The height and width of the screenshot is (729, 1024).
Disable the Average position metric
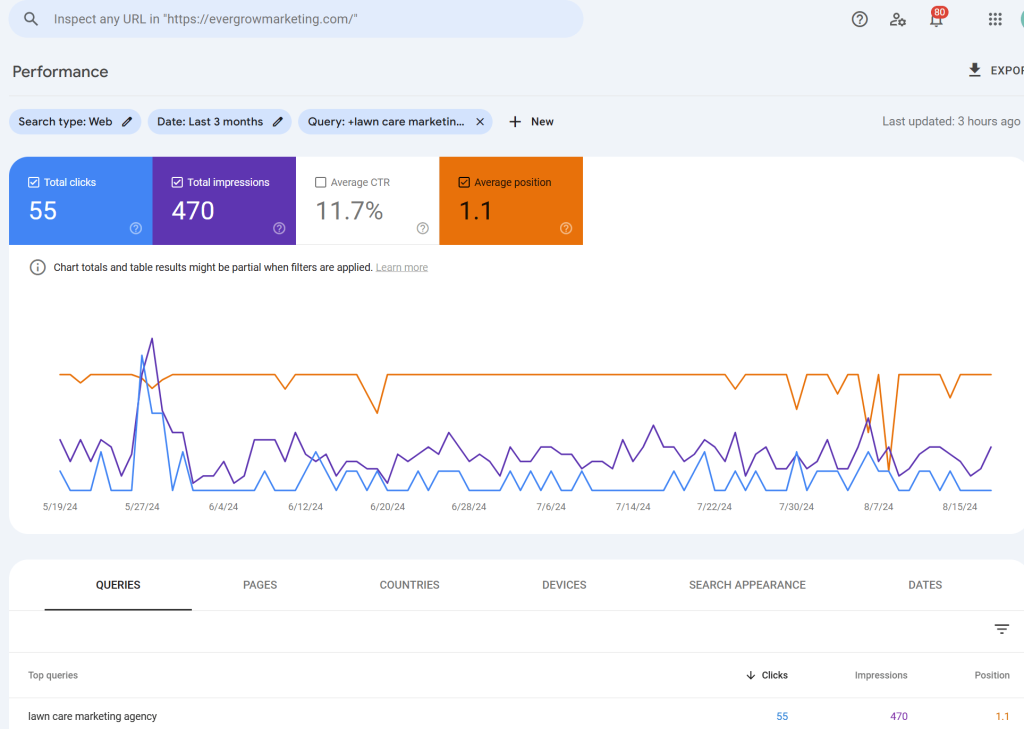[462, 182]
